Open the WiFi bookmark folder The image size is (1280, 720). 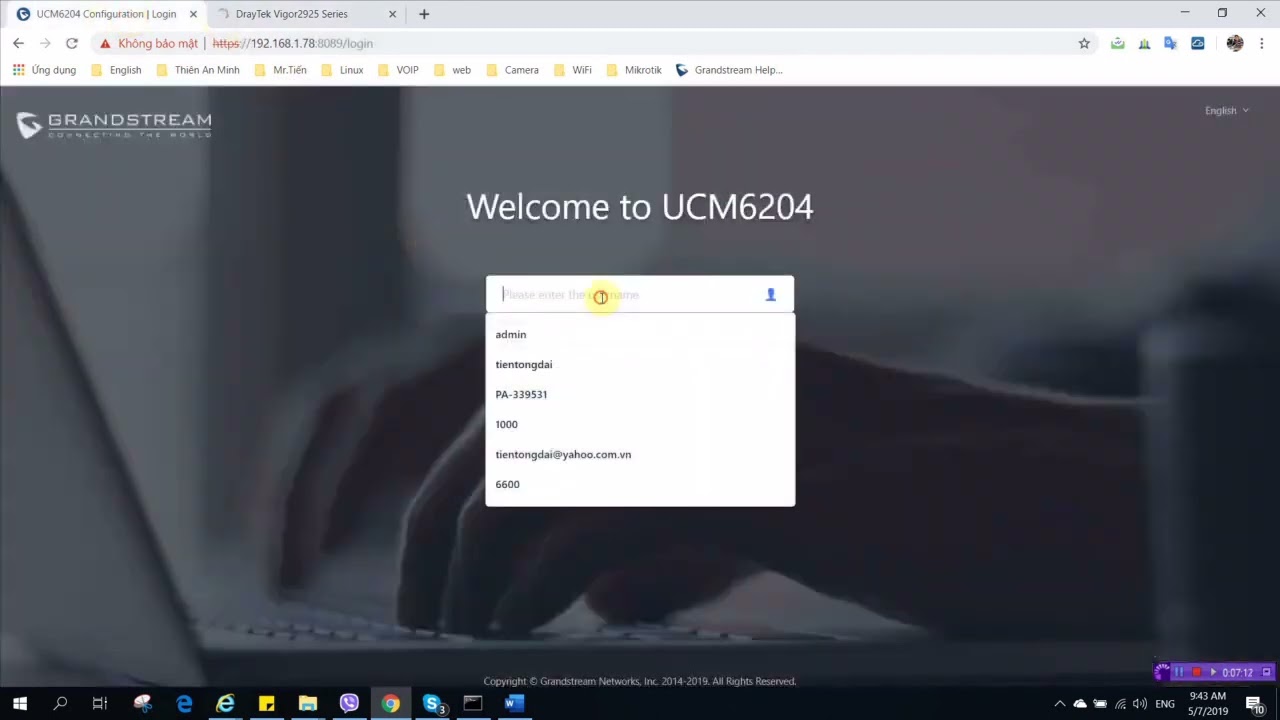pos(572,70)
